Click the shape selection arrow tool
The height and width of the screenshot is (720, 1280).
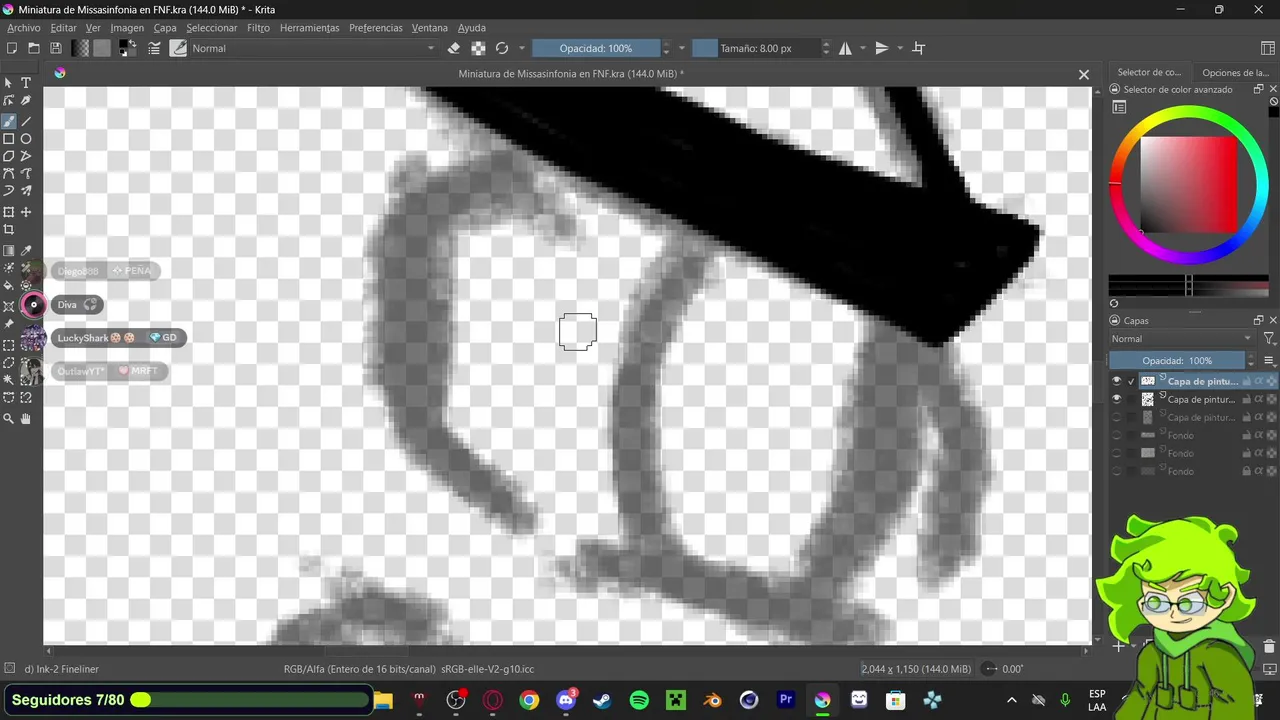point(9,83)
